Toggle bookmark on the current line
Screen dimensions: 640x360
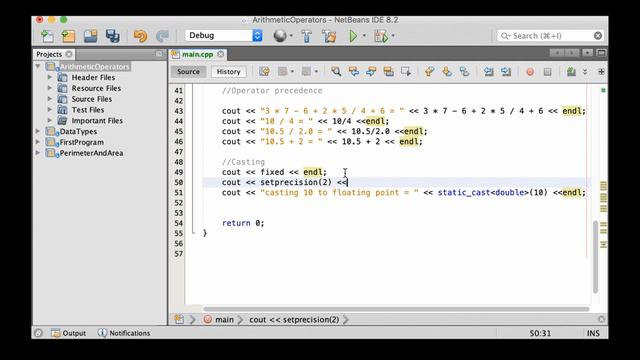click(x=464, y=72)
